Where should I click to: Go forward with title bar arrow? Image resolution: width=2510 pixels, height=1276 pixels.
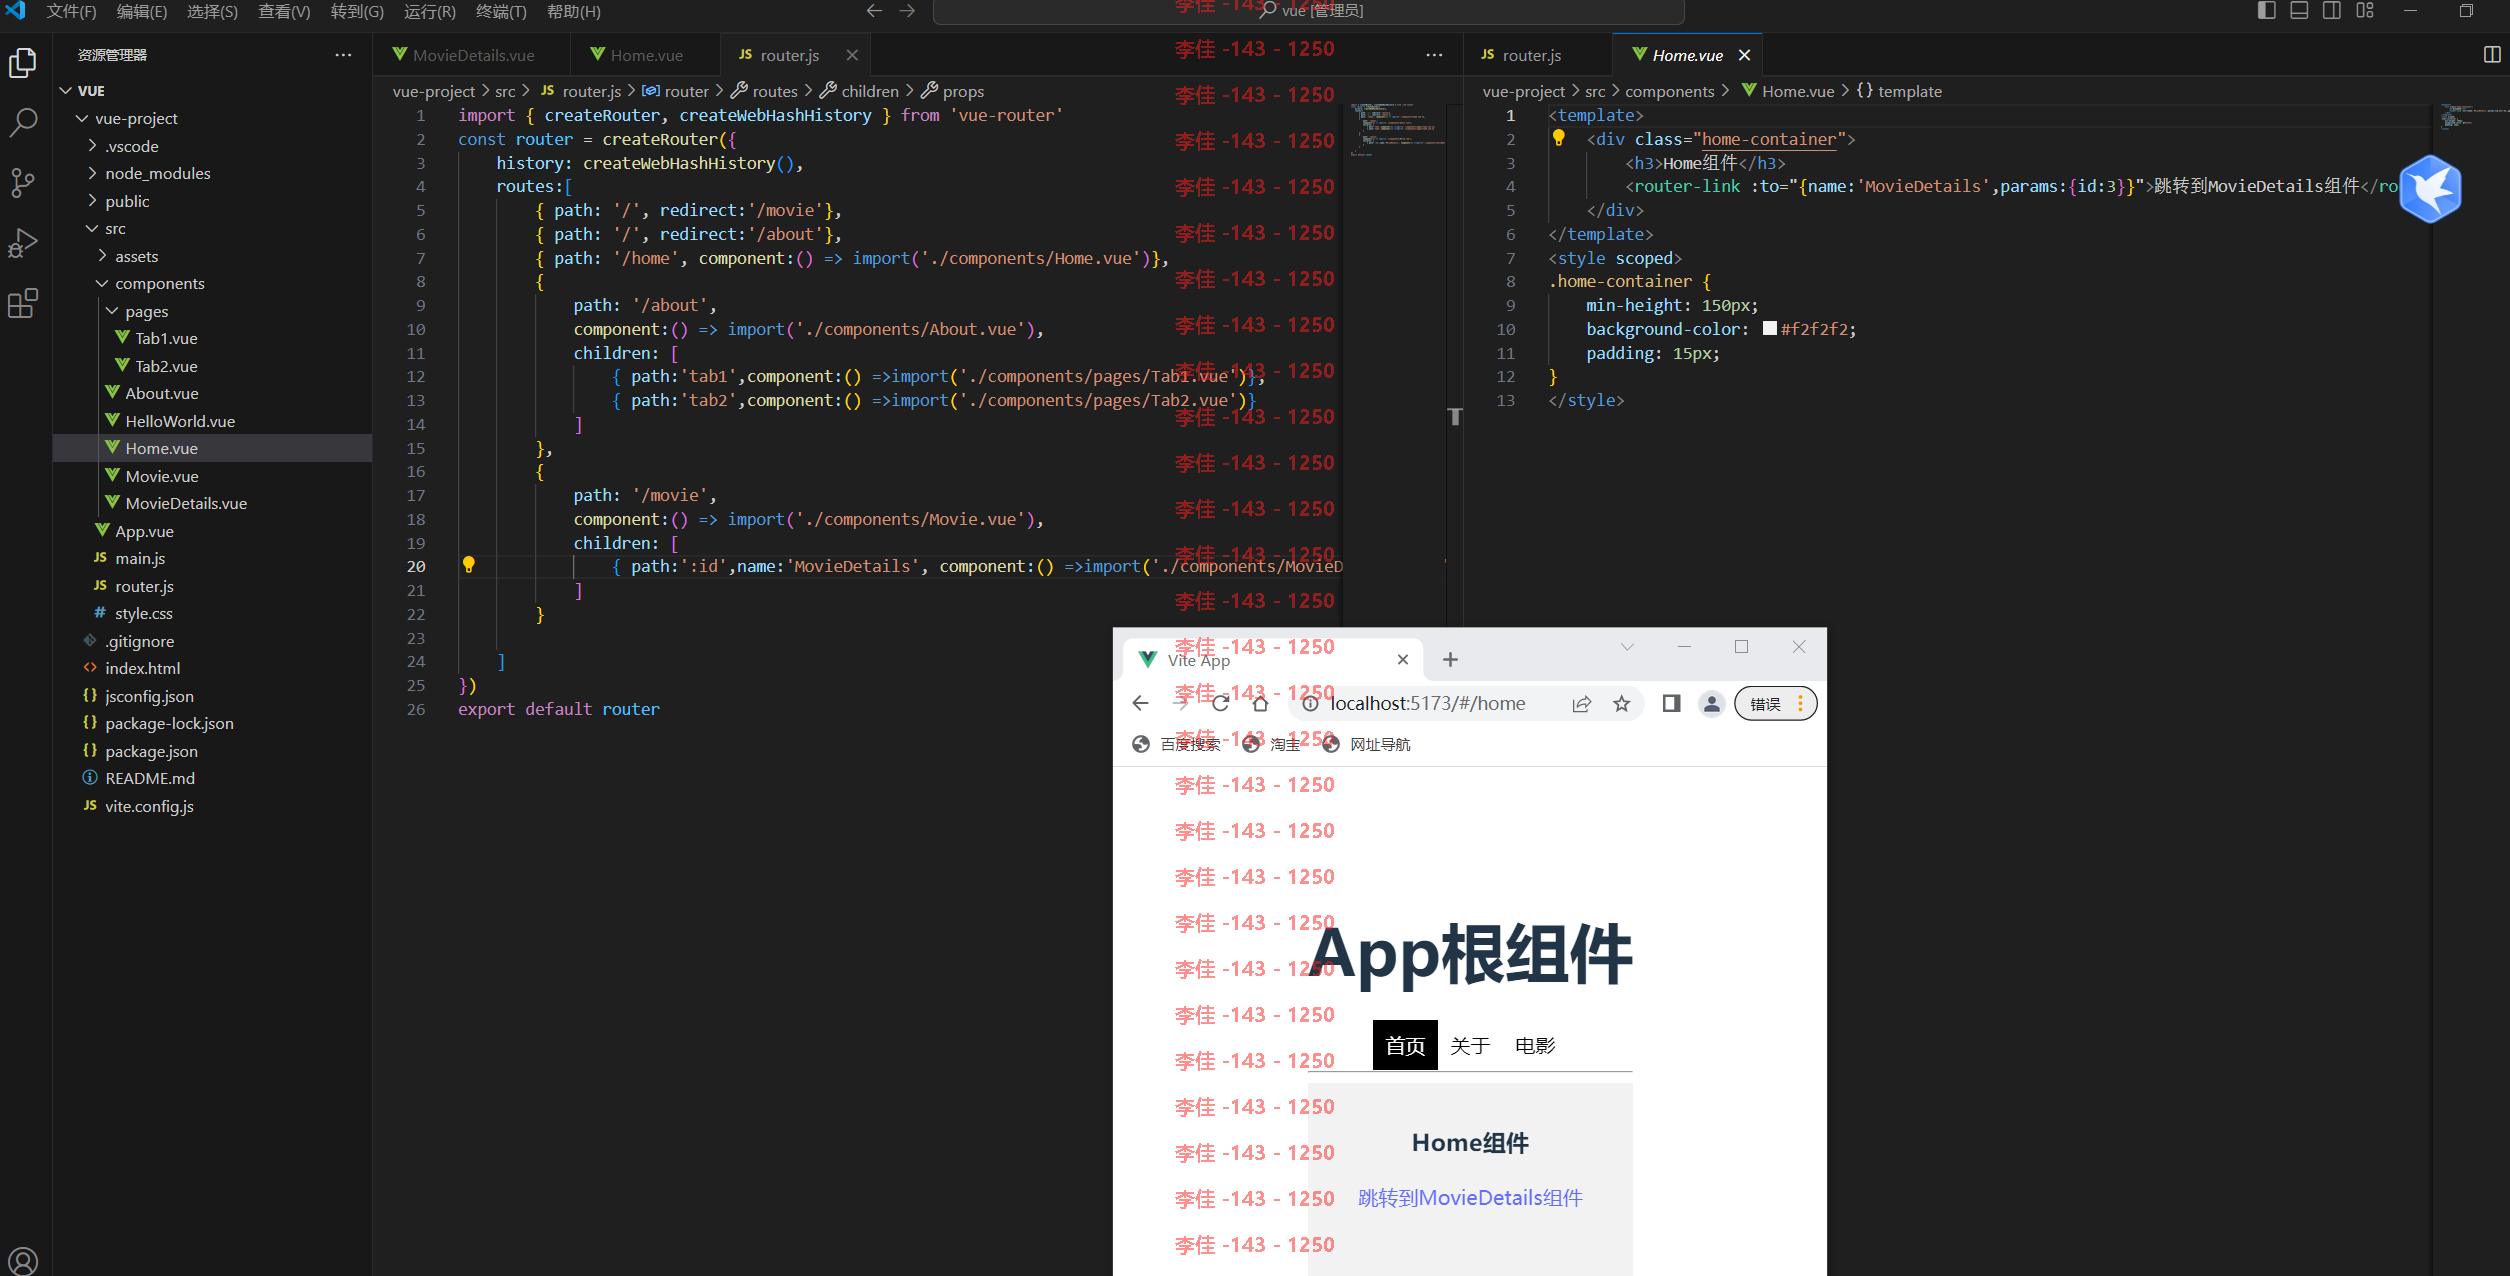[x=907, y=11]
